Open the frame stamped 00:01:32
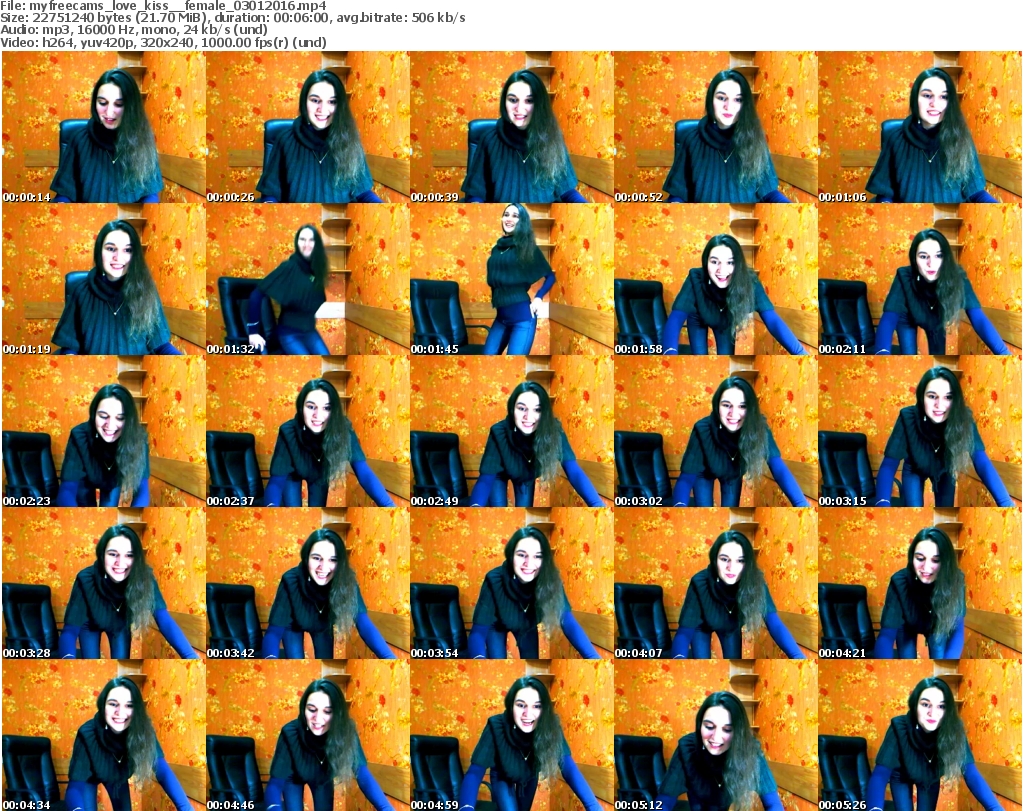This screenshot has width=1024, height=811. point(308,279)
